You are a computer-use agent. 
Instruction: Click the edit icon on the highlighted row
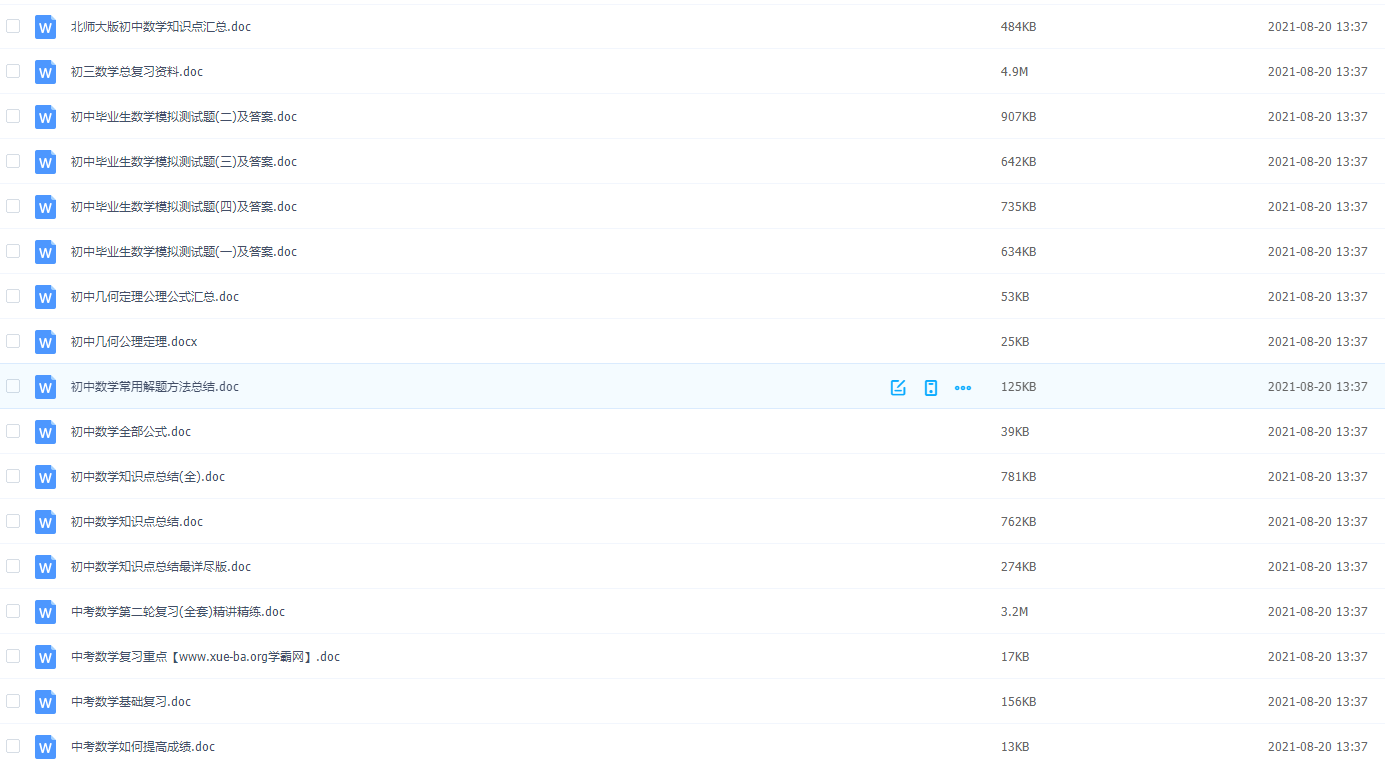[898, 387]
